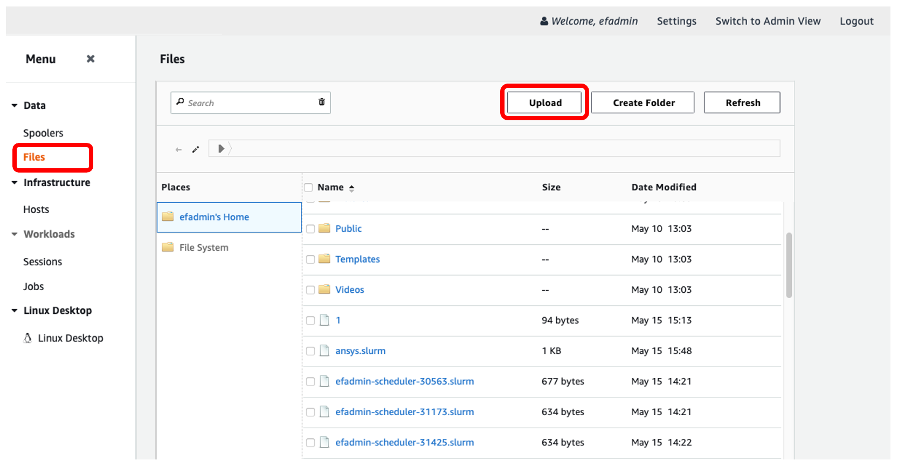Viewport: 899px width, 468px height.
Task: Select the Templates folder checkbox
Action: 310,259
